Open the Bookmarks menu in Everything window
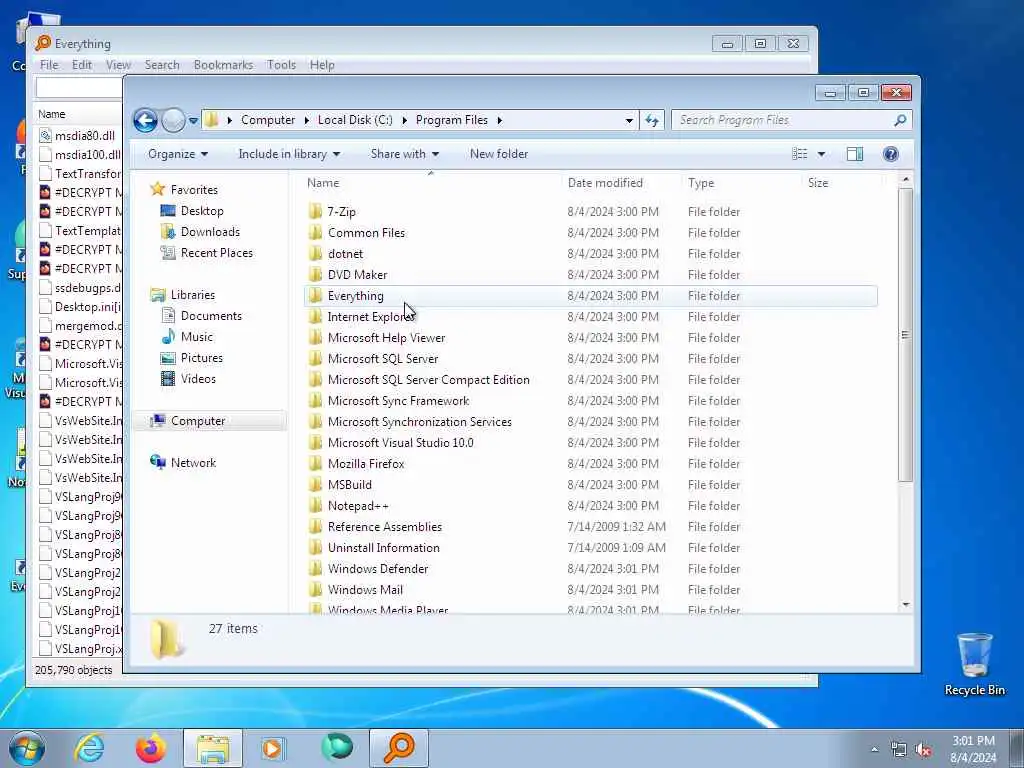The width and height of the screenshot is (1024, 768). (x=223, y=65)
